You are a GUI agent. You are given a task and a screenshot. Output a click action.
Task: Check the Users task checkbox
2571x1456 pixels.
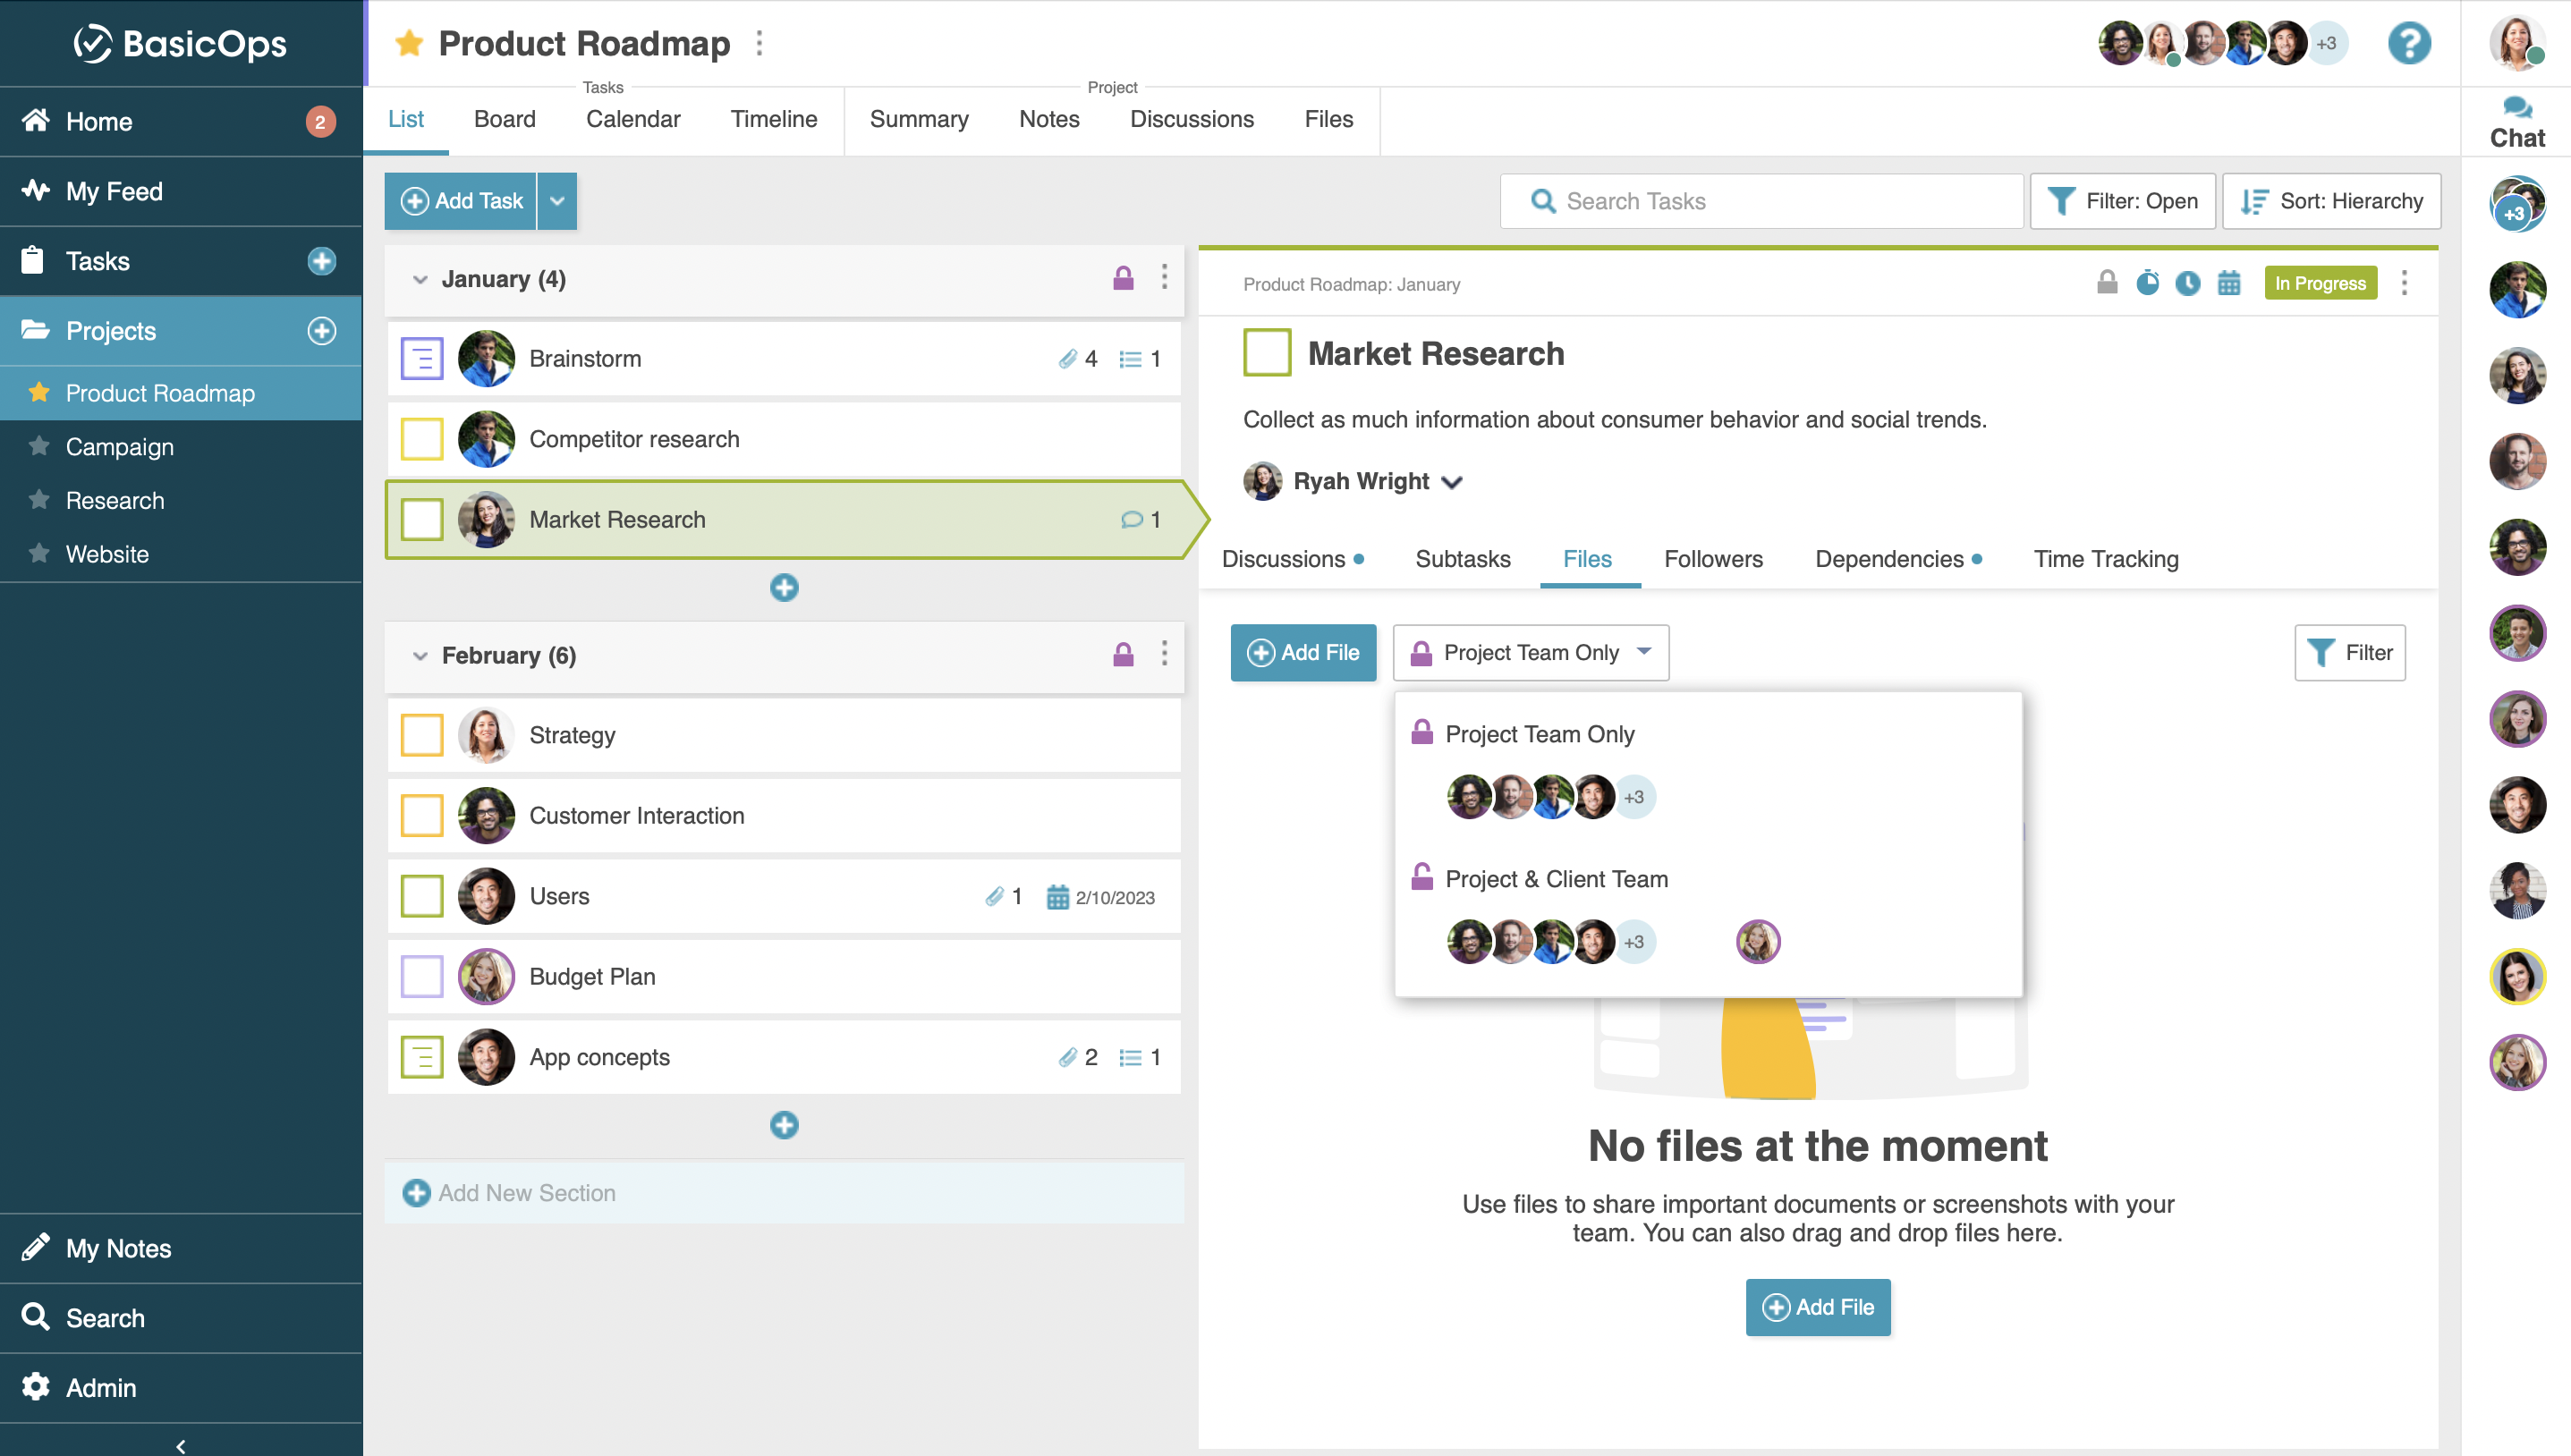pos(422,896)
